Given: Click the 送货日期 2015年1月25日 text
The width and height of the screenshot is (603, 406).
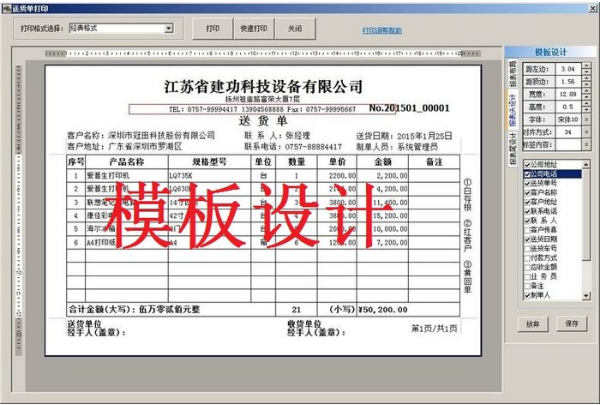Looking at the screenshot, I should [404, 136].
